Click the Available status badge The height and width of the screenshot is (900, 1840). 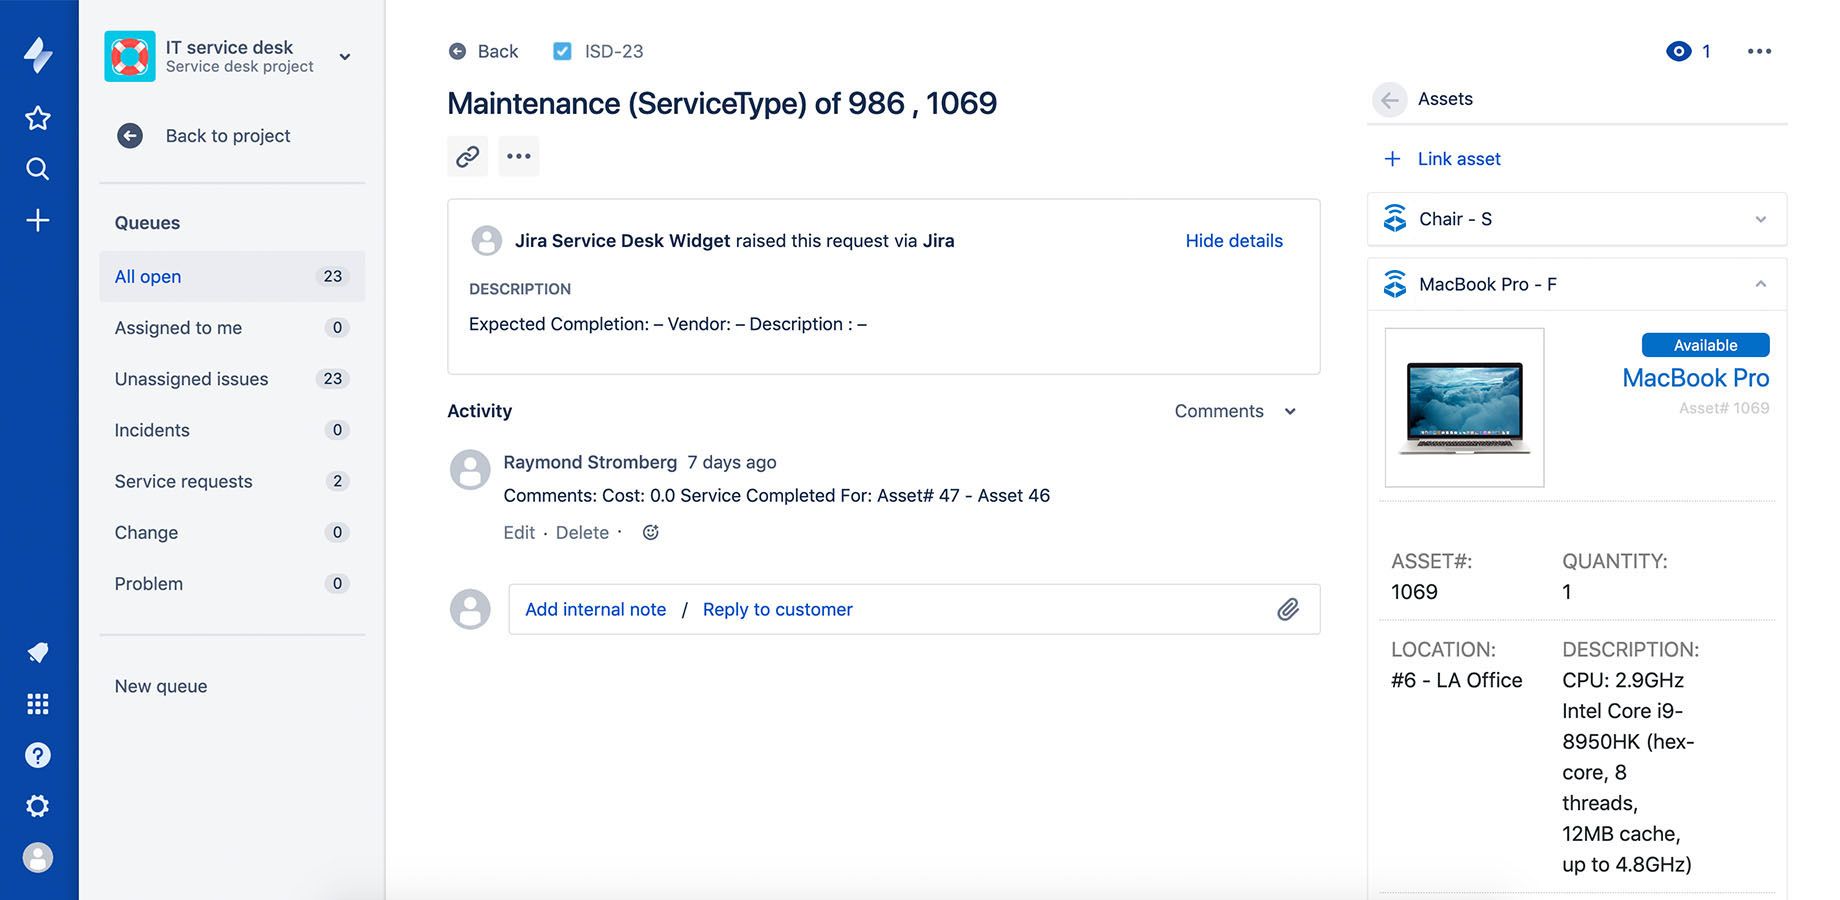pyautogui.click(x=1705, y=345)
